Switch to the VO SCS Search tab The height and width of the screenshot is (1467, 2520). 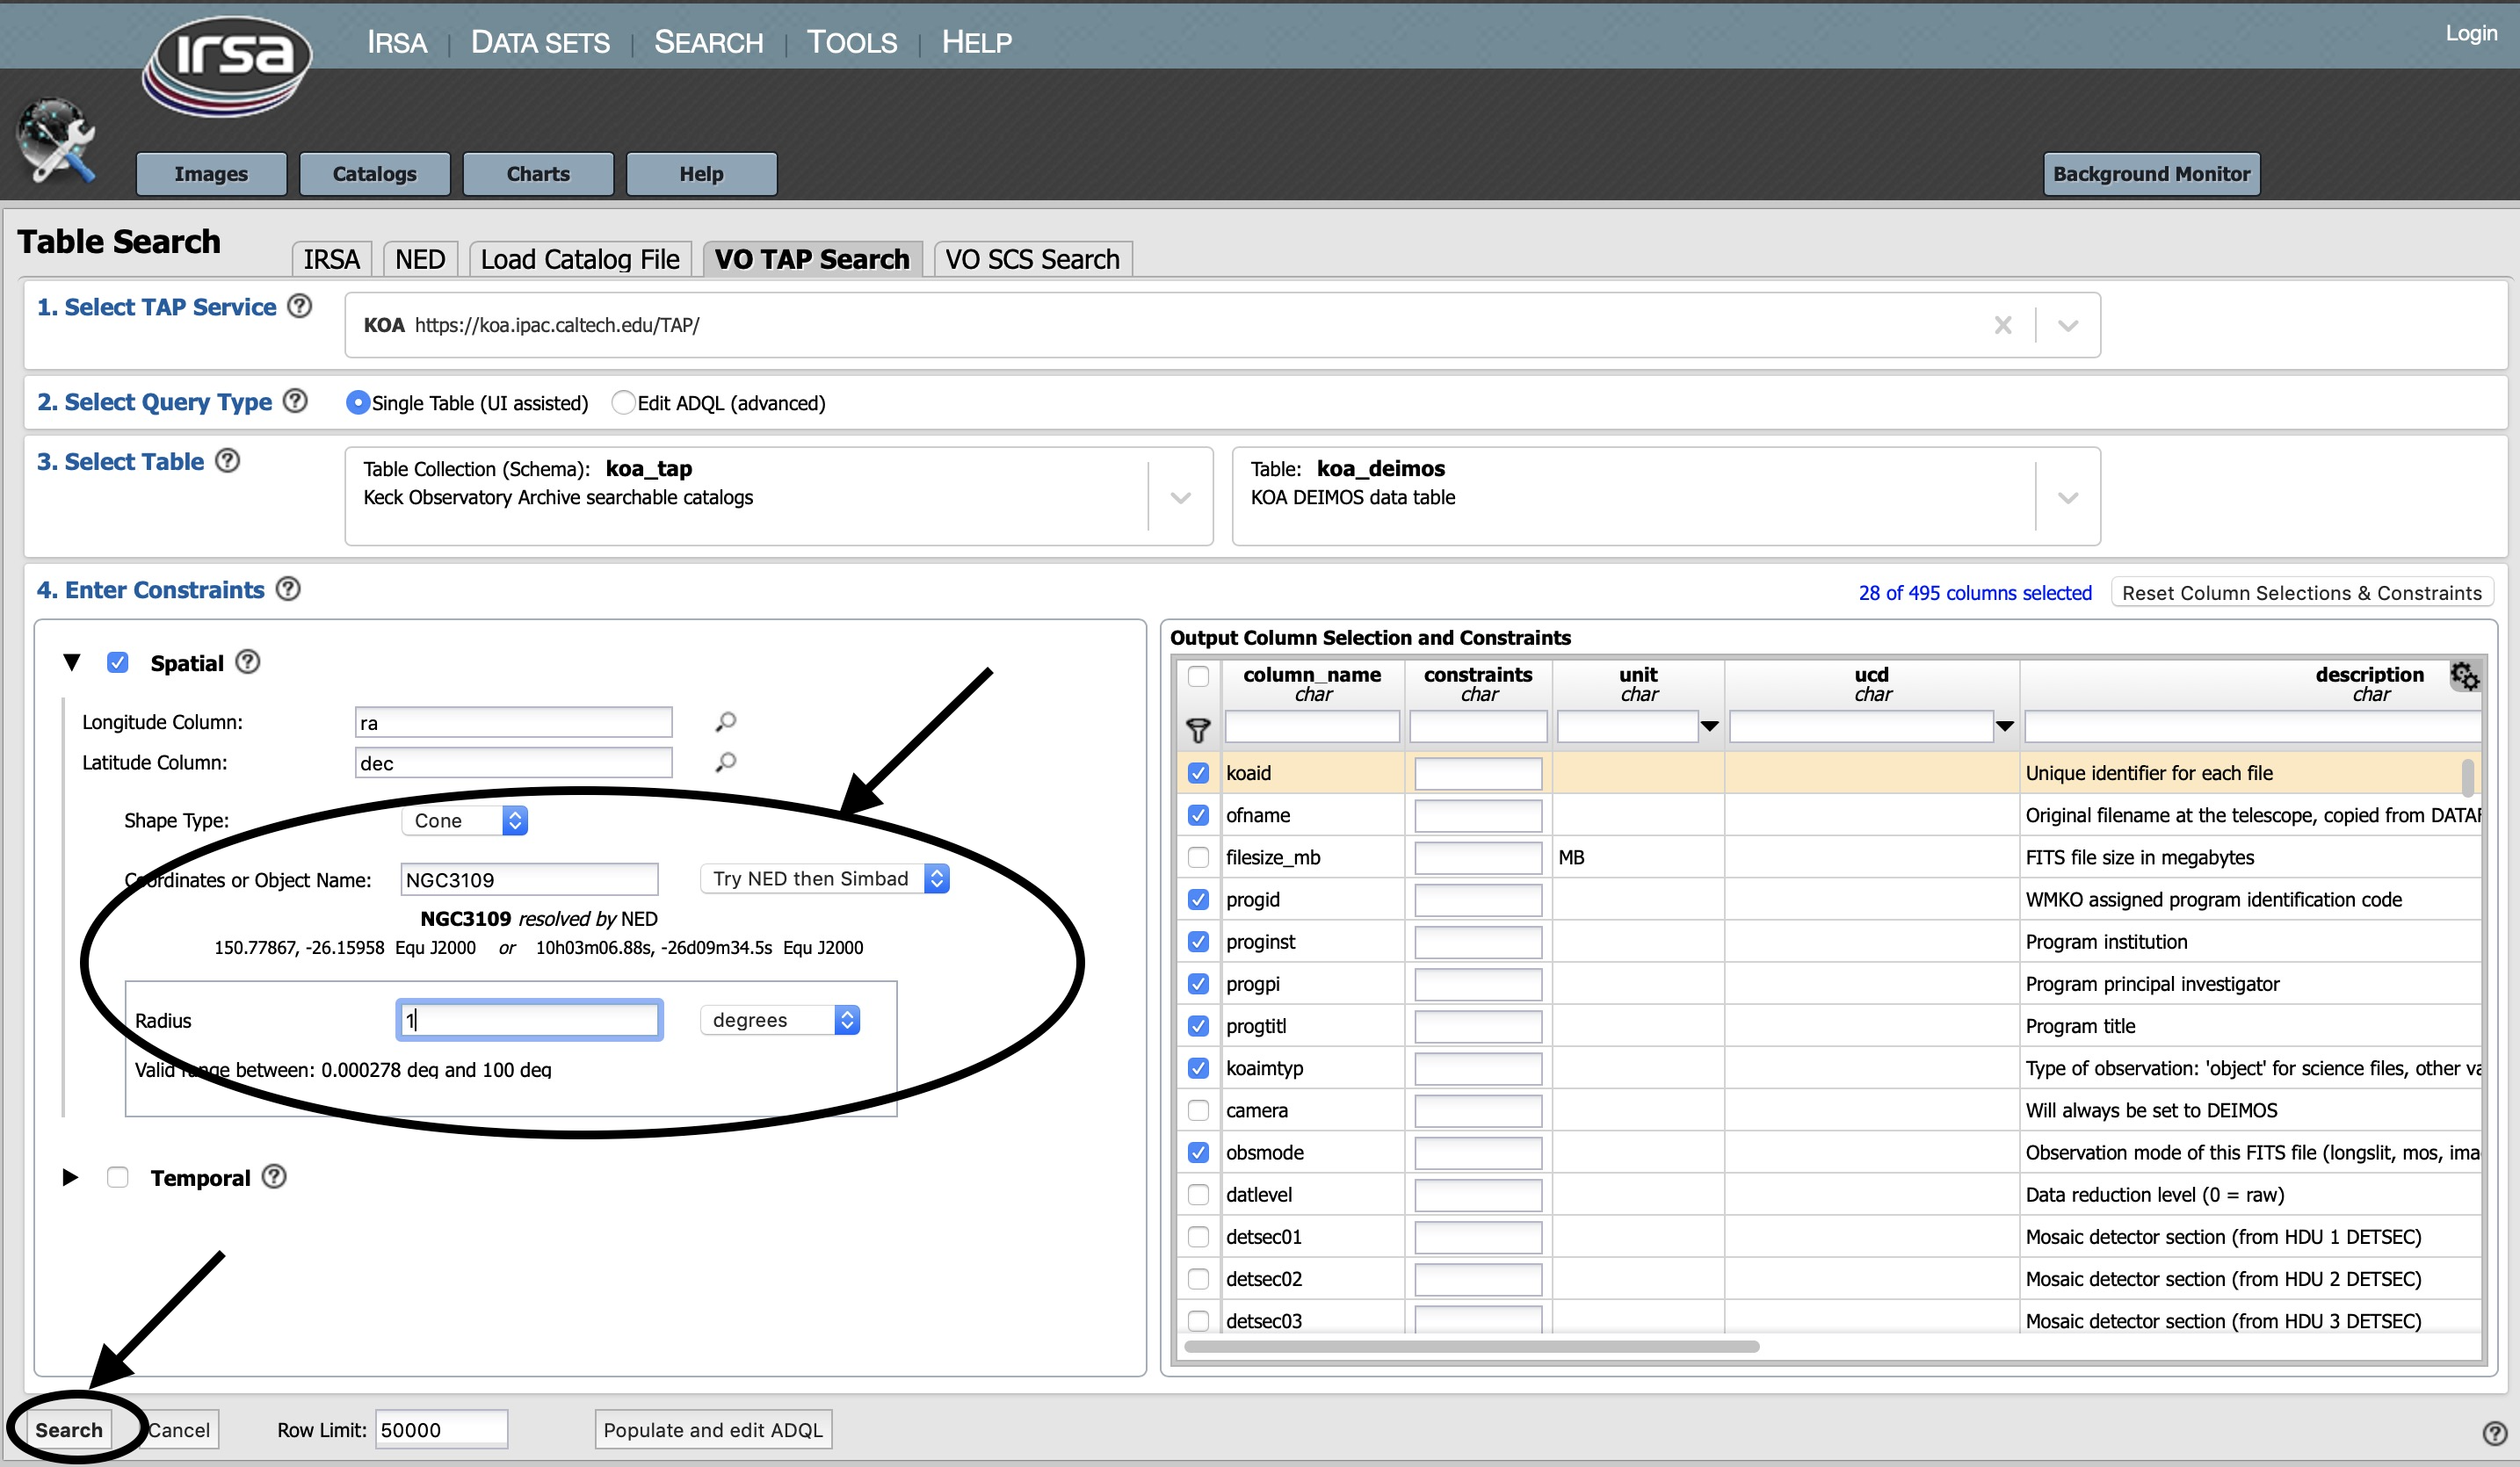[1032, 259]
